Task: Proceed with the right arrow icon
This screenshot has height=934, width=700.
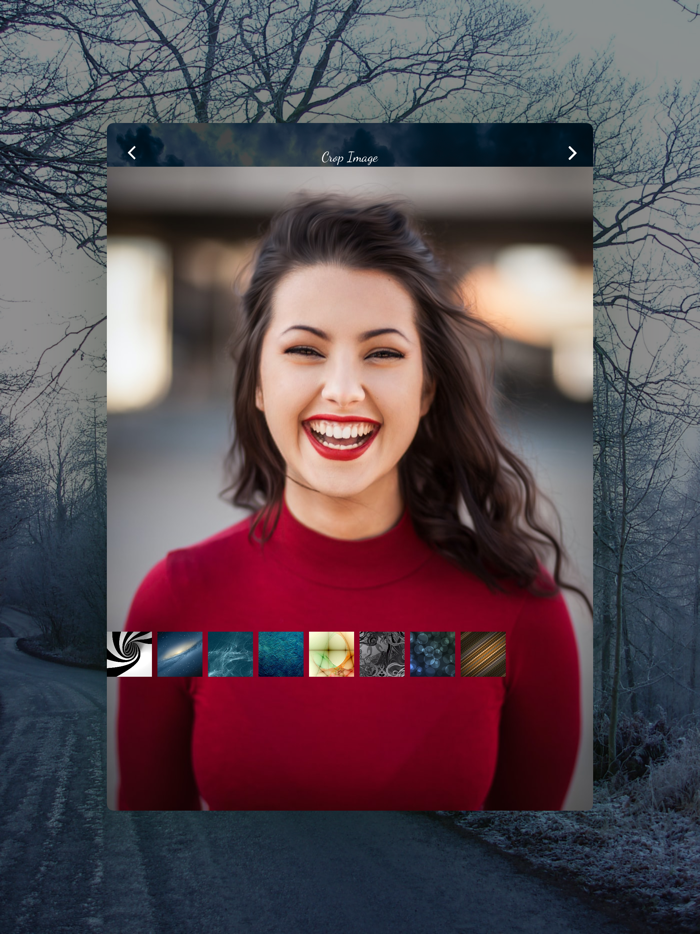Action: pyautogui.click(x=572, y=153)
